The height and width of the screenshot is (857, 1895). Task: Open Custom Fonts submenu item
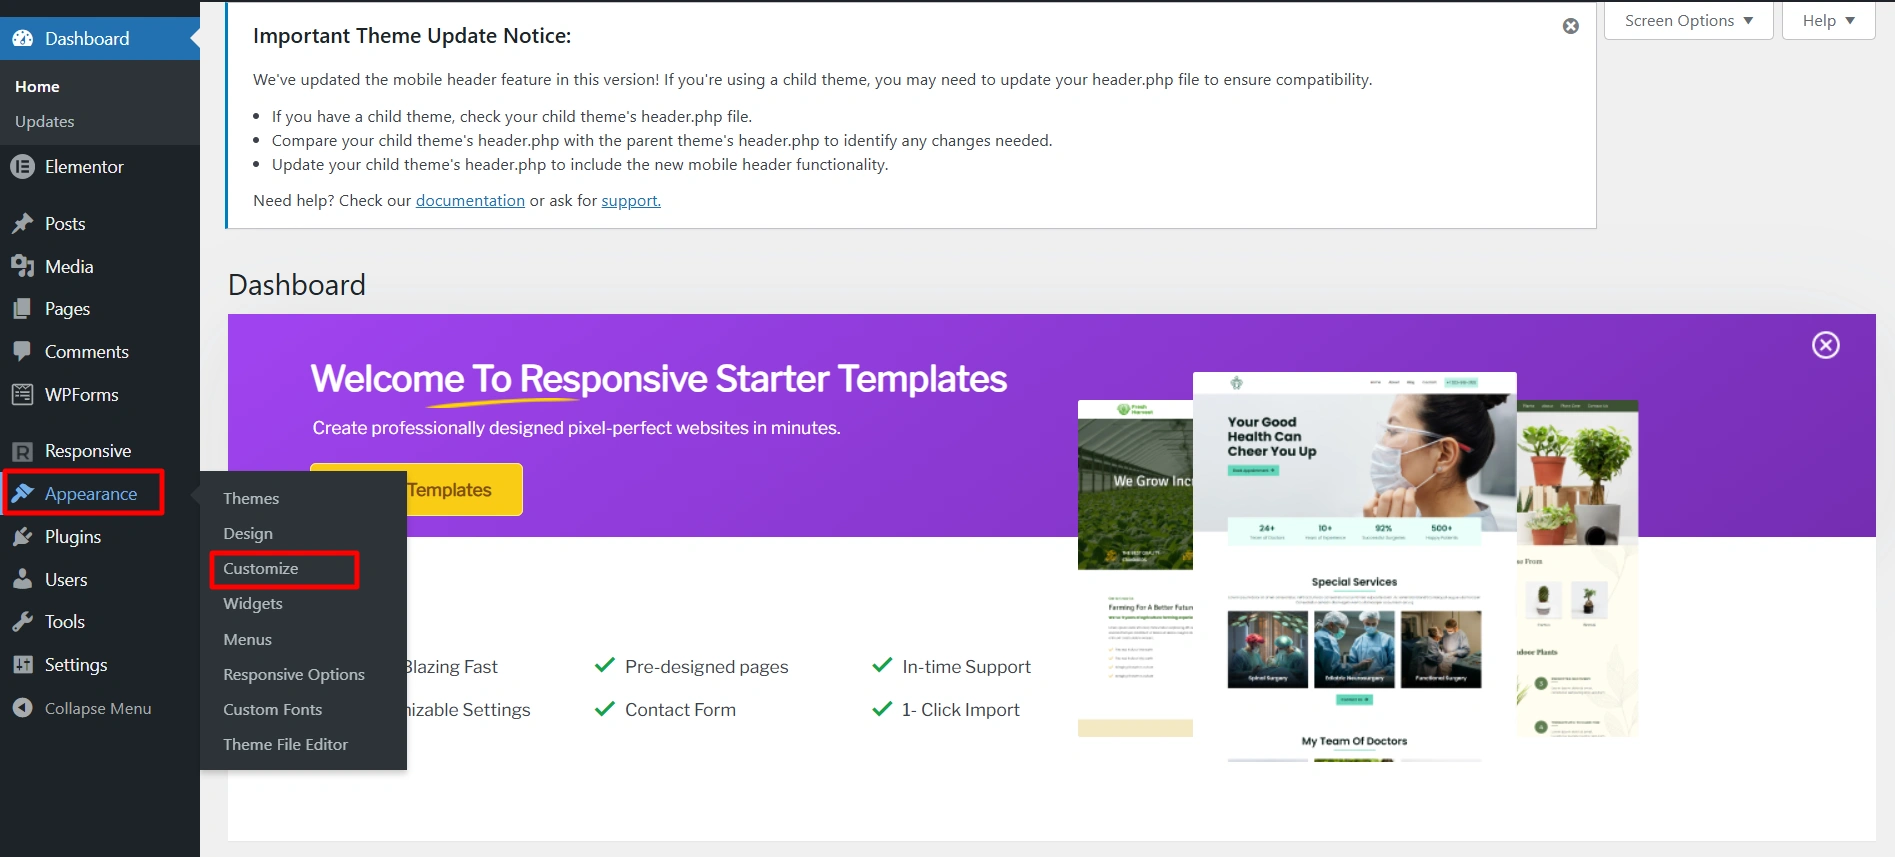[273, 710]
